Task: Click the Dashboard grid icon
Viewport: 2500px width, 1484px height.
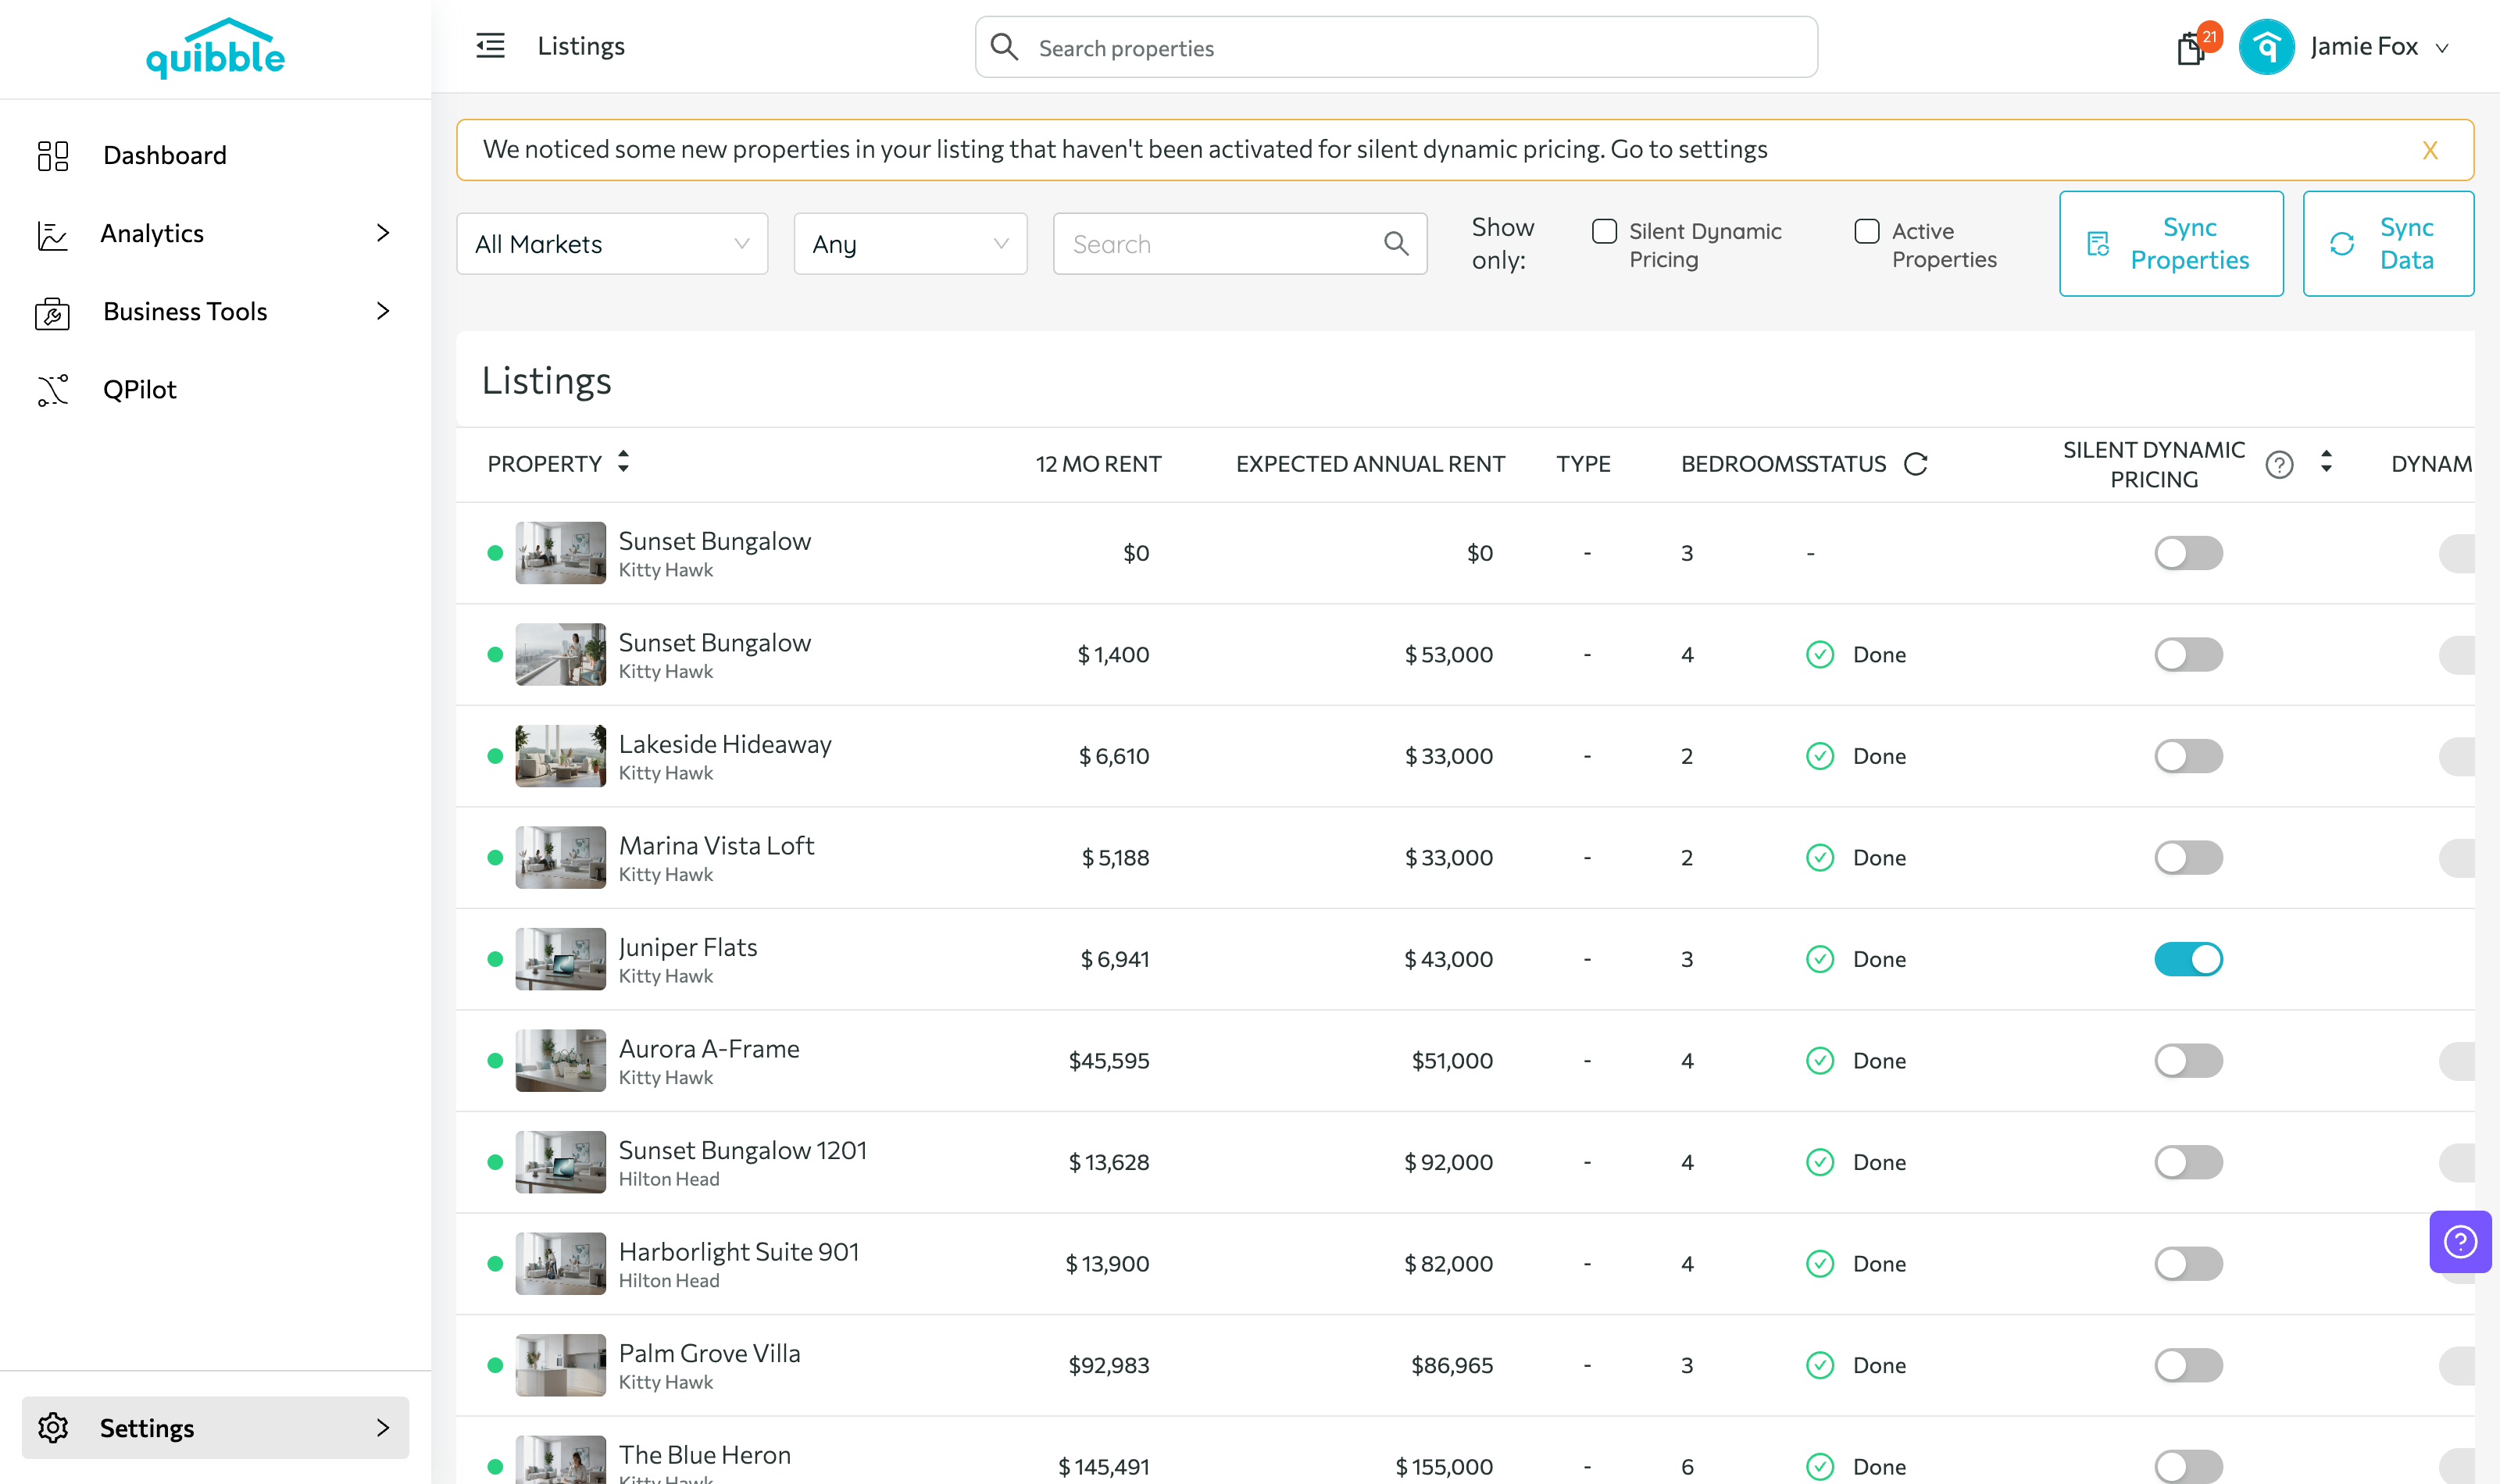Action: pyautogui.click(x=53, y=155)
